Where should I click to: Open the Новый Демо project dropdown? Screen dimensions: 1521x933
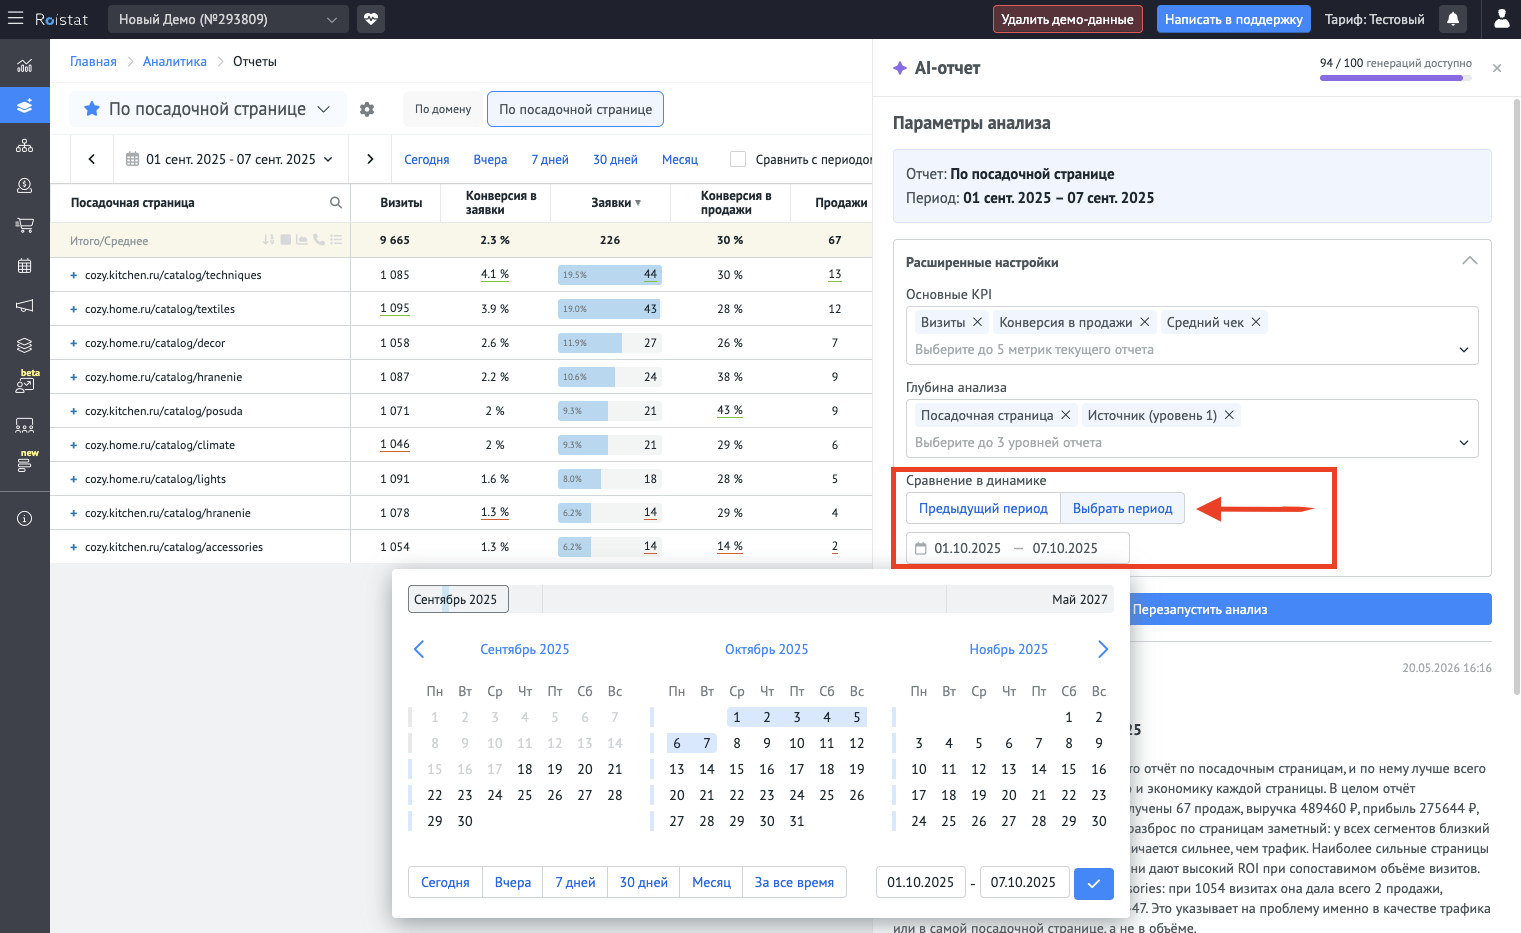point(228,19)
